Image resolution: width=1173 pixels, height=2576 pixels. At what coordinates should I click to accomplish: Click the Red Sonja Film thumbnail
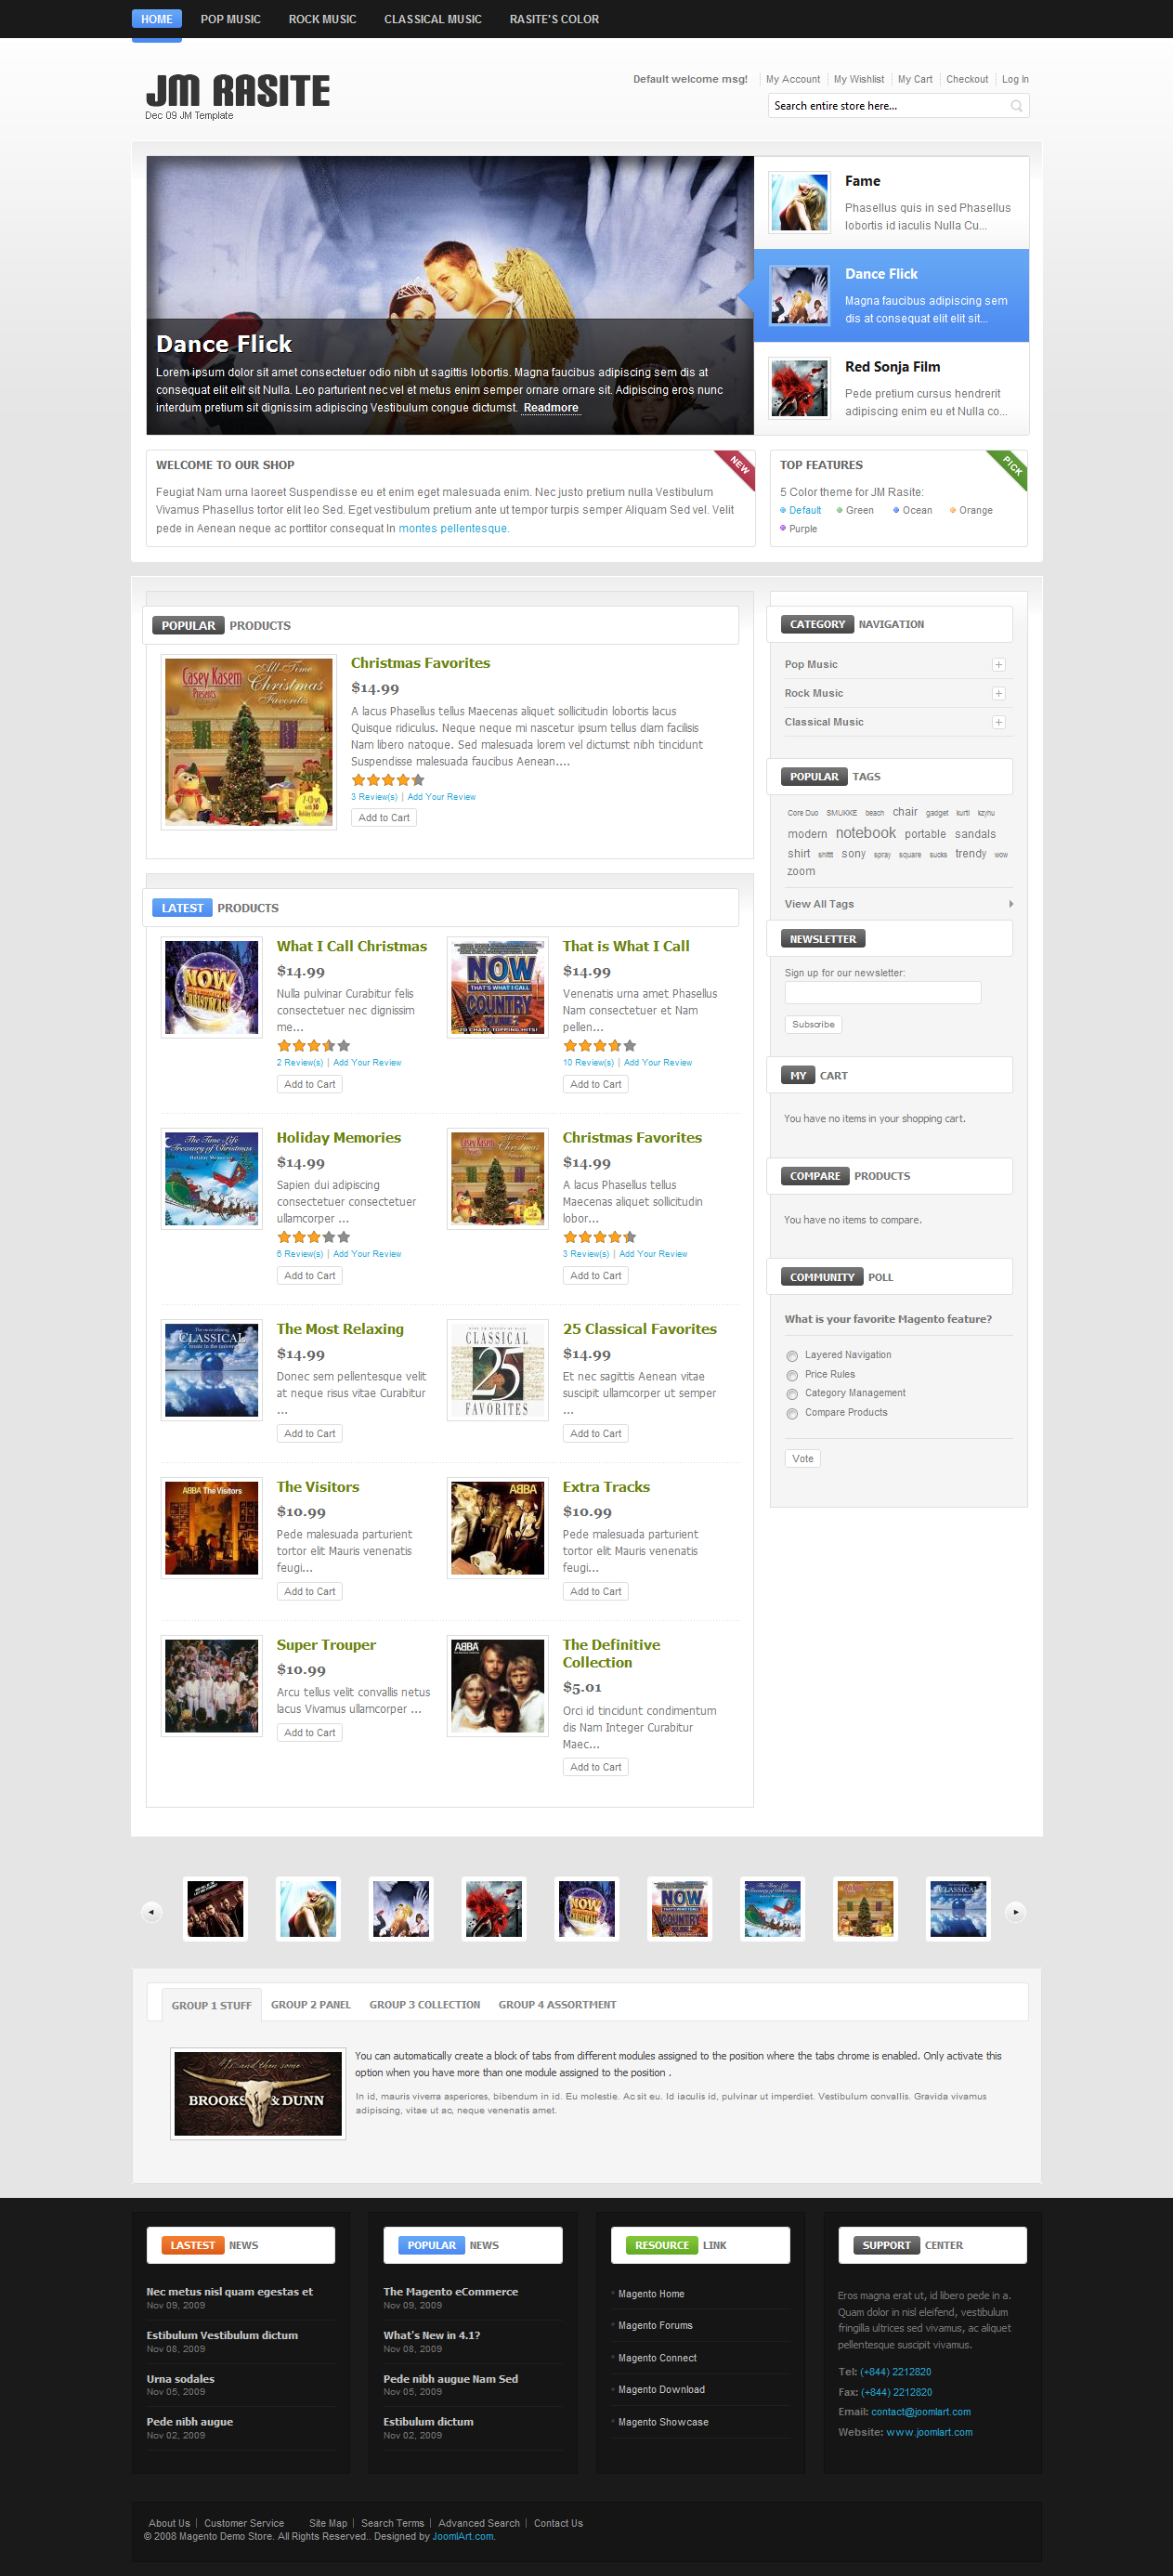(x=799, y=388)
